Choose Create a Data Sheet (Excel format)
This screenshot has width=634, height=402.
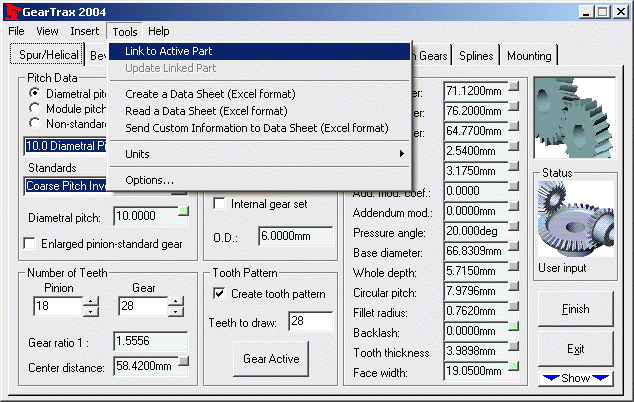point(260,94)
